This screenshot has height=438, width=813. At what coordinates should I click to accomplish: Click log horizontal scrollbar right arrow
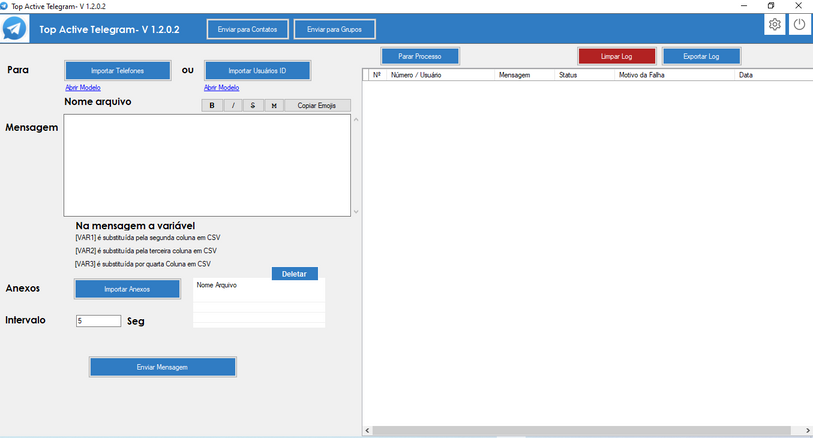pyautogui.click(x=808, y=430)
